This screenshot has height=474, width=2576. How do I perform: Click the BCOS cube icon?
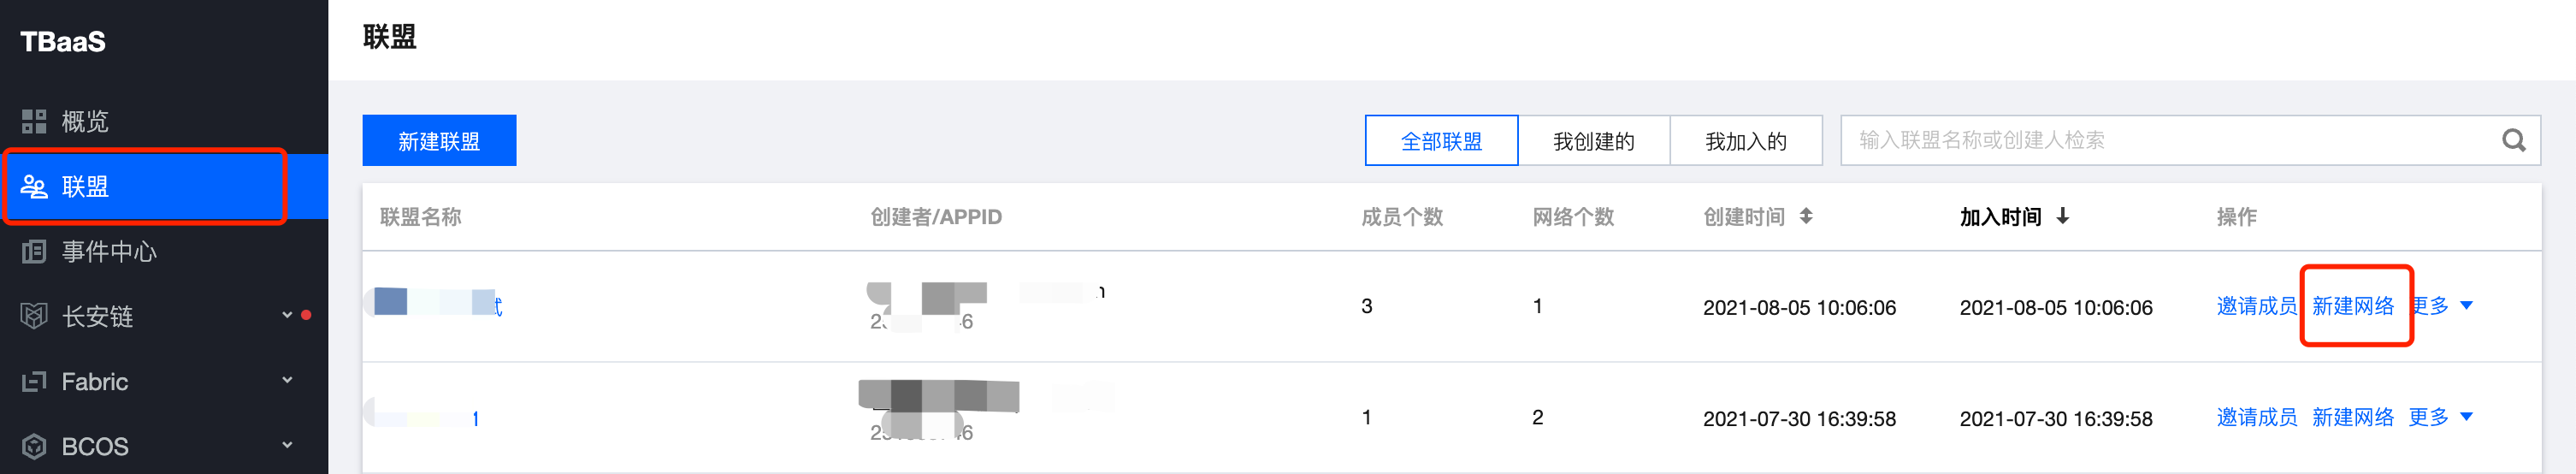34,447
